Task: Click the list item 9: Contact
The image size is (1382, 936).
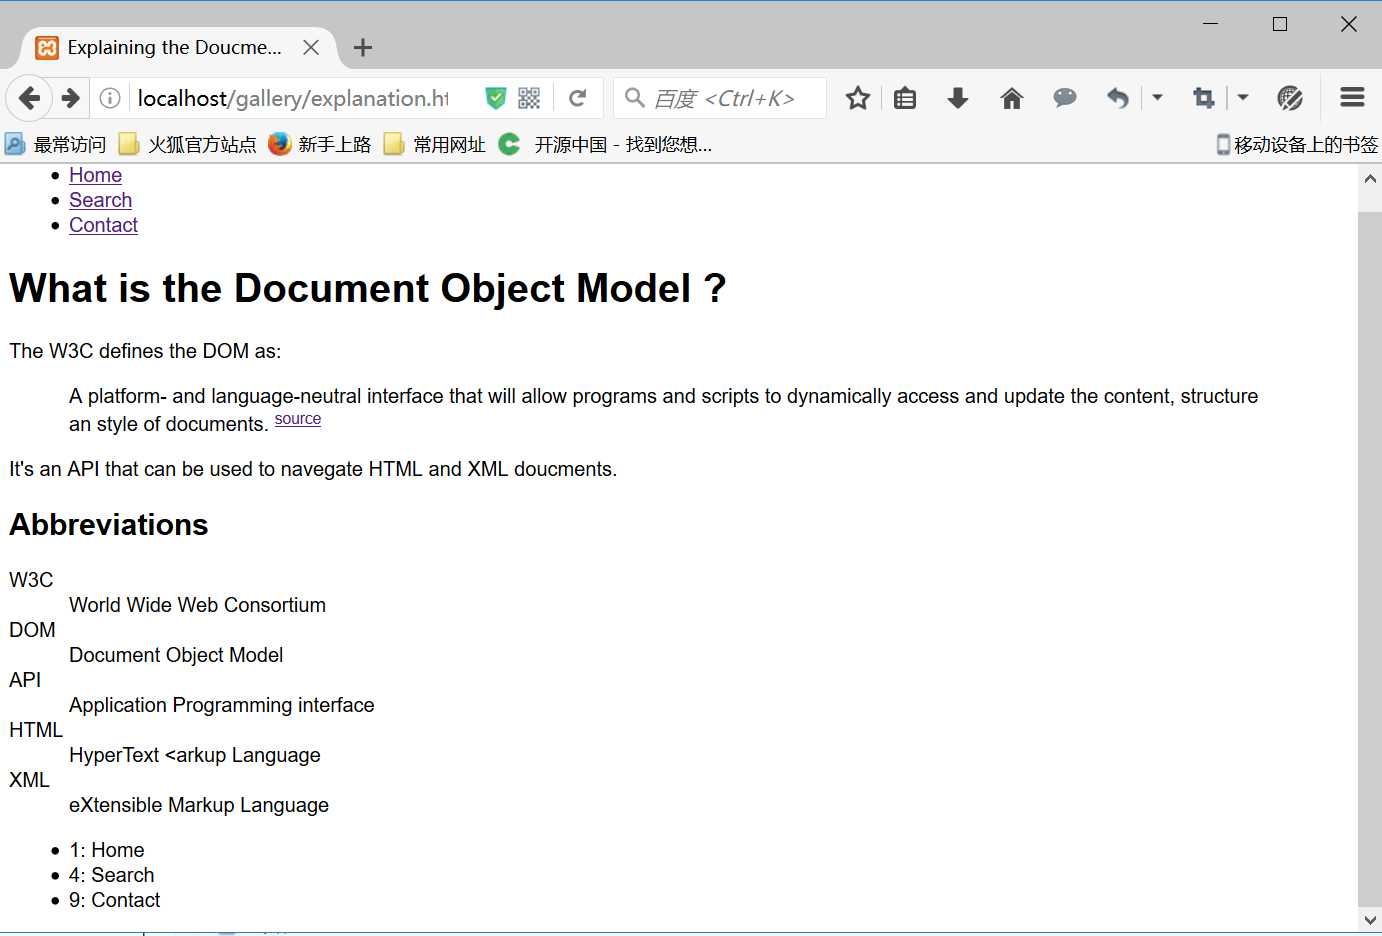Action: (x=114, y=900)
